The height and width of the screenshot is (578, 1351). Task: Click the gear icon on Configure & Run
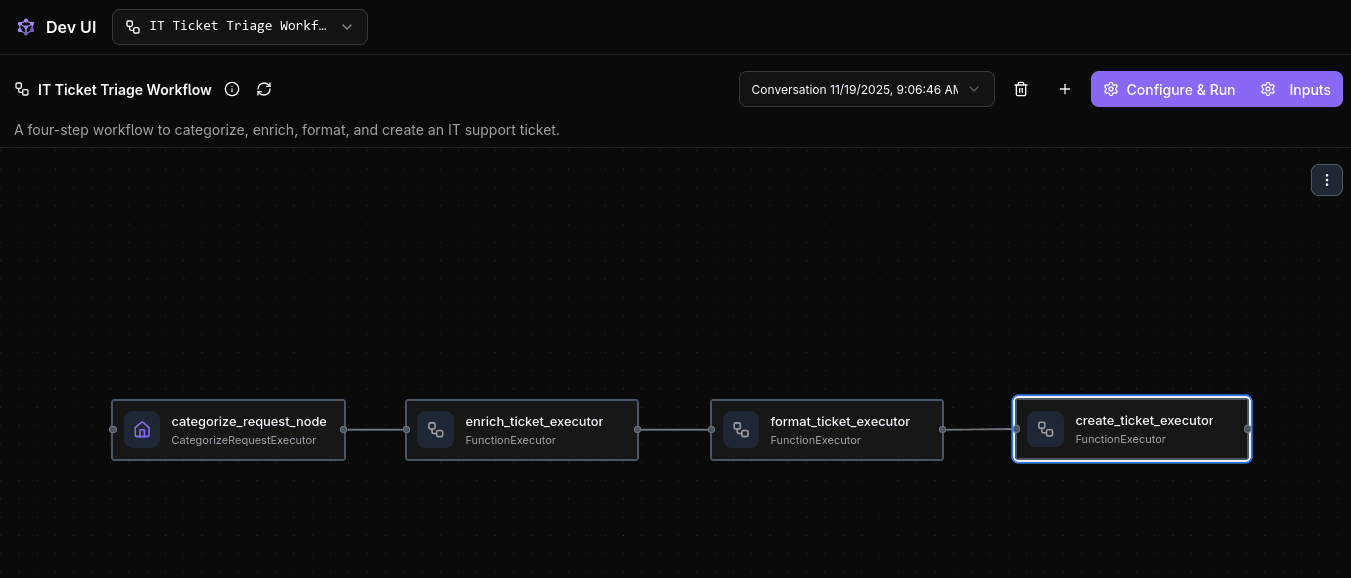[1111, 89]
